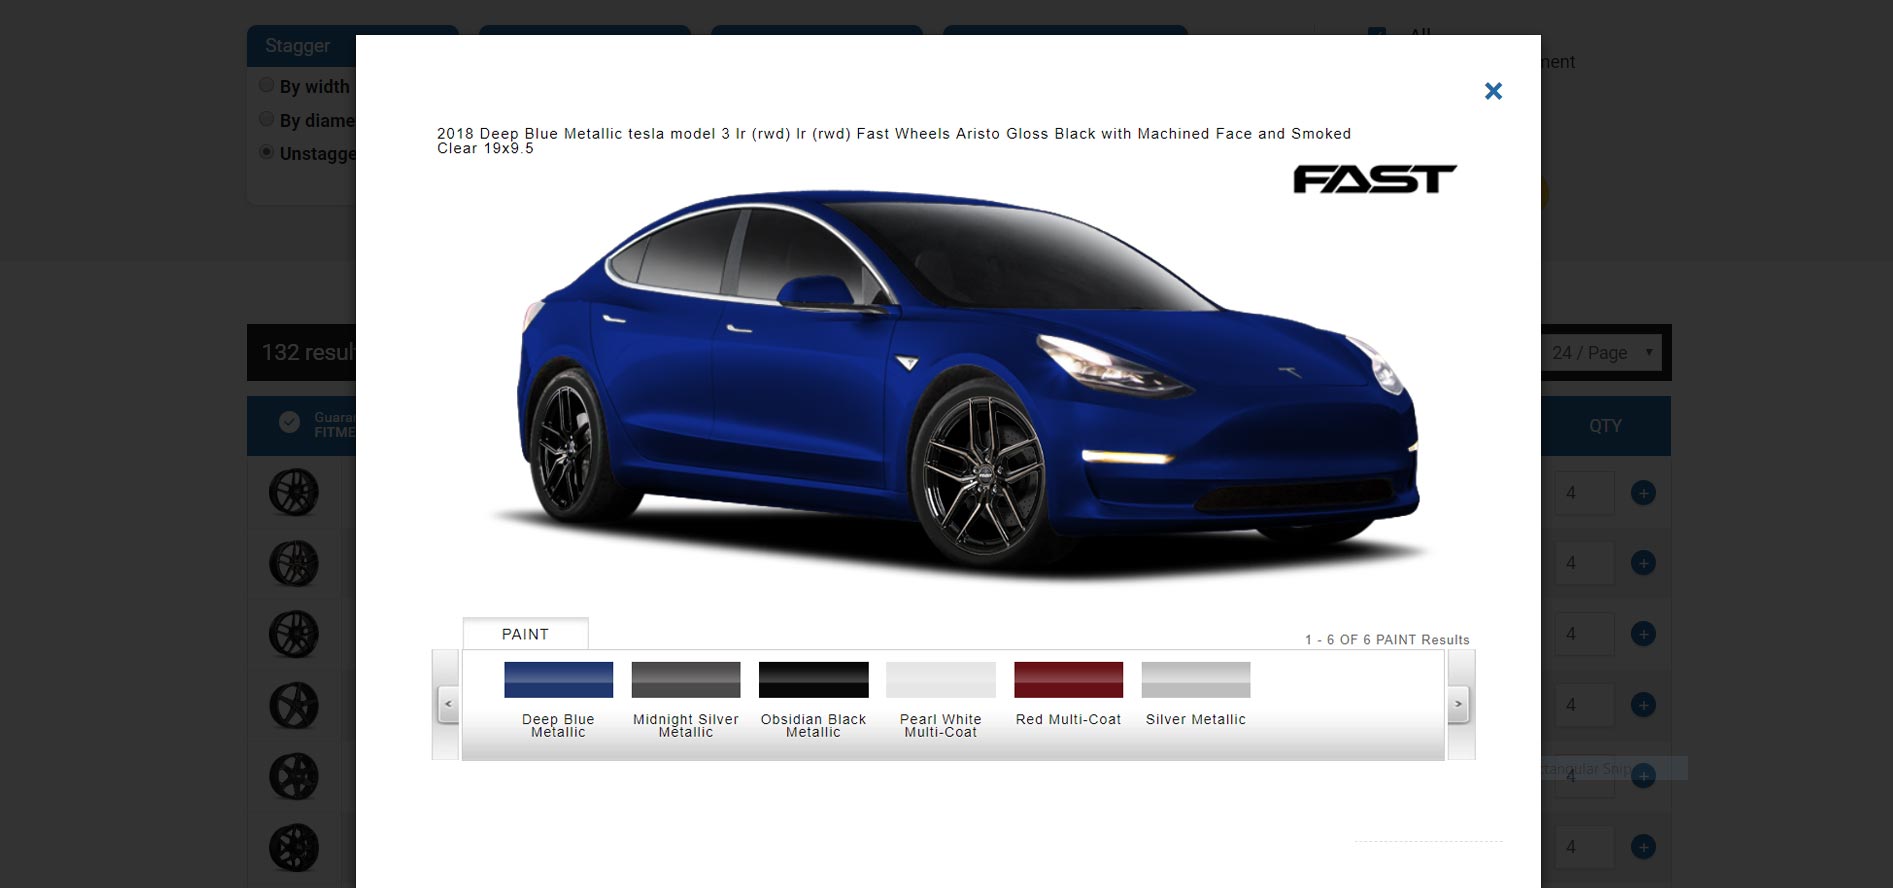Choose Midnight Silver Metallic paint color
Screen dimensions: 1893x888
coord(685,680)
